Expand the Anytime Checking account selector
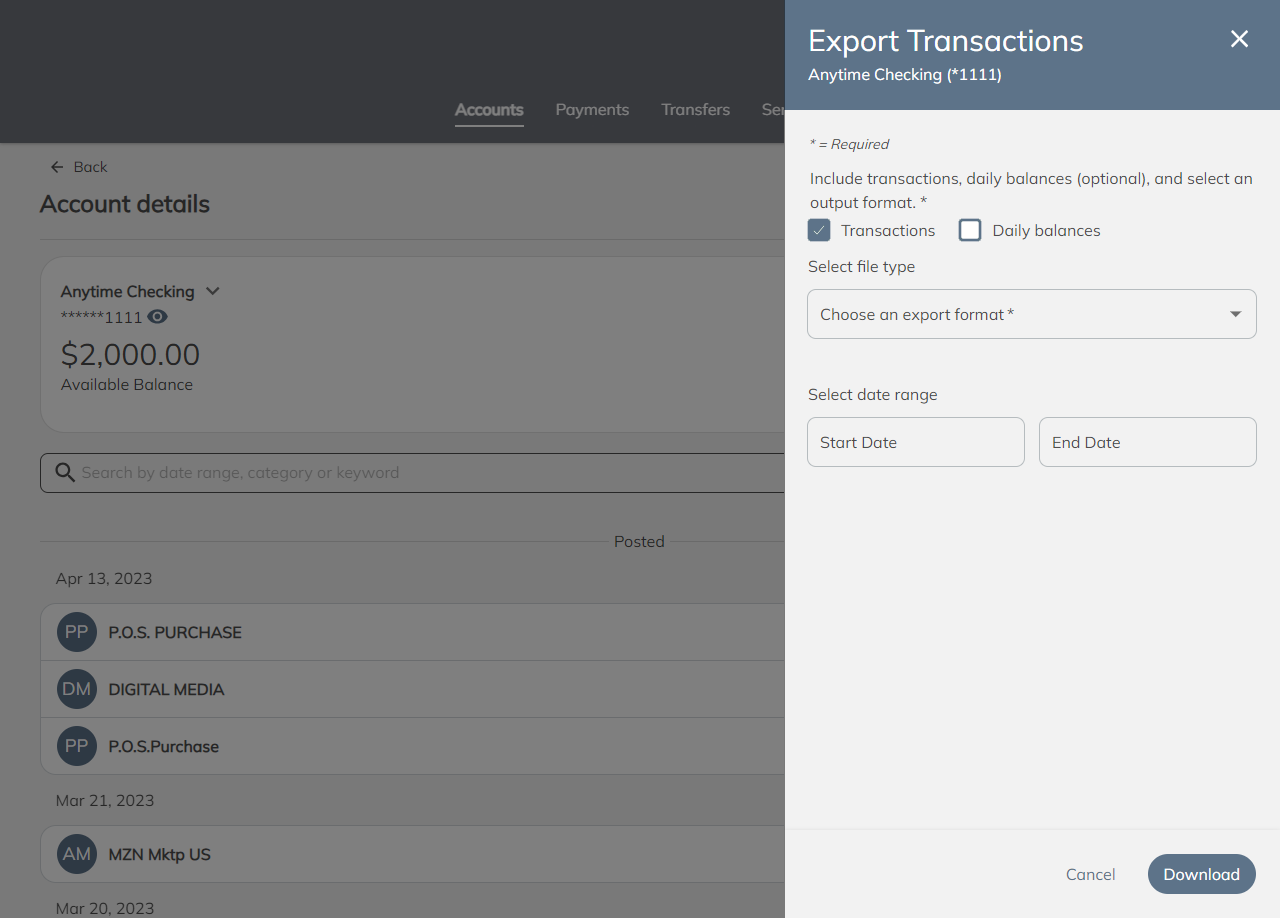 coord(212,291)
